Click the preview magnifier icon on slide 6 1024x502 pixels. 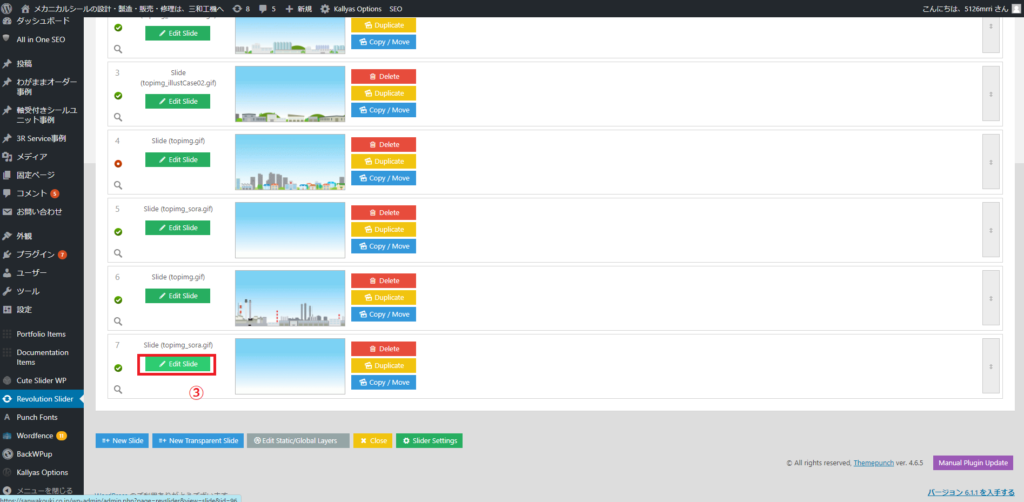pyautogui.click(x=118, y=321)
